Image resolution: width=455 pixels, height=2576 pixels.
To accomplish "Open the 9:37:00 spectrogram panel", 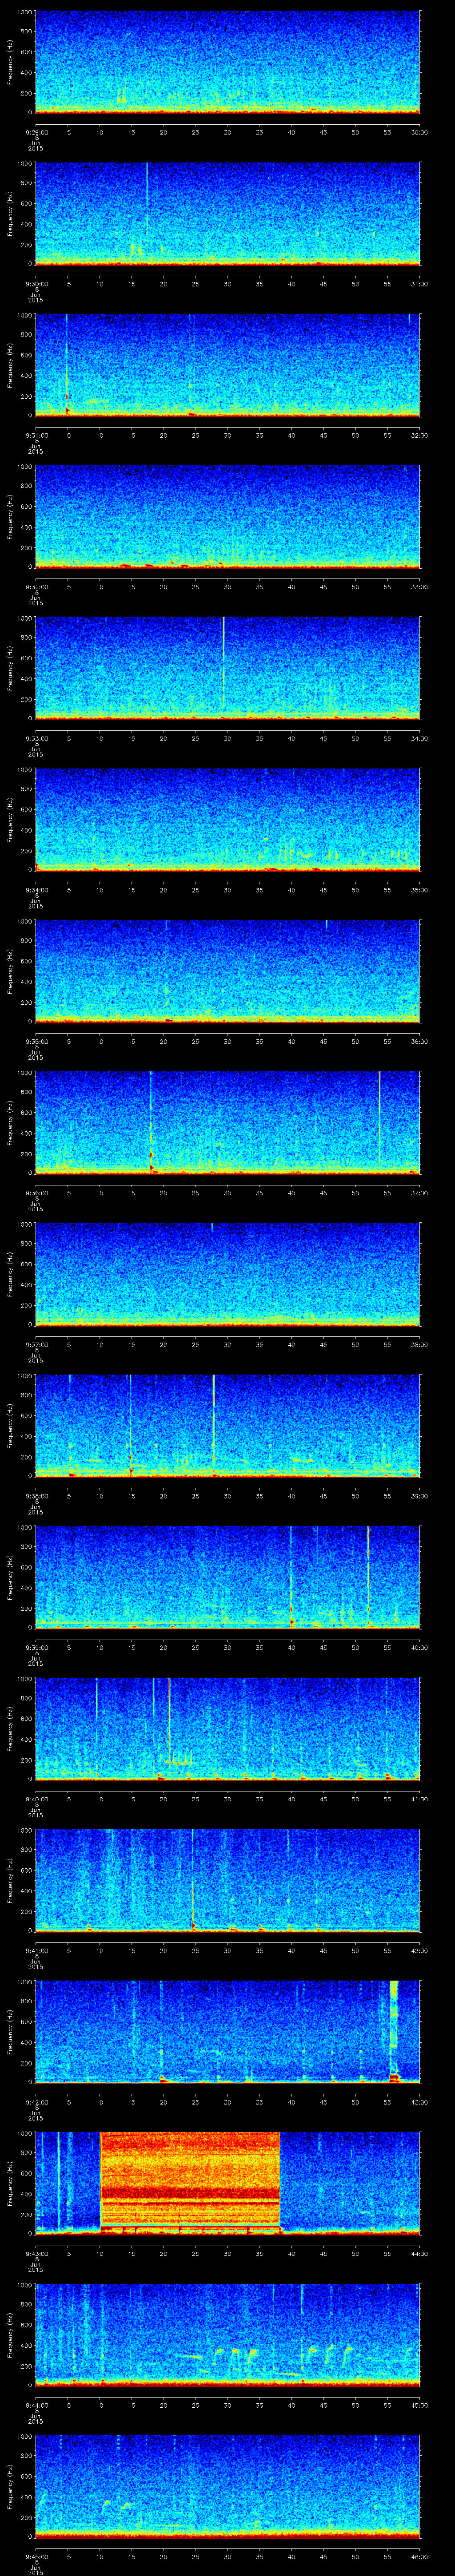I will coord(227,1274).
